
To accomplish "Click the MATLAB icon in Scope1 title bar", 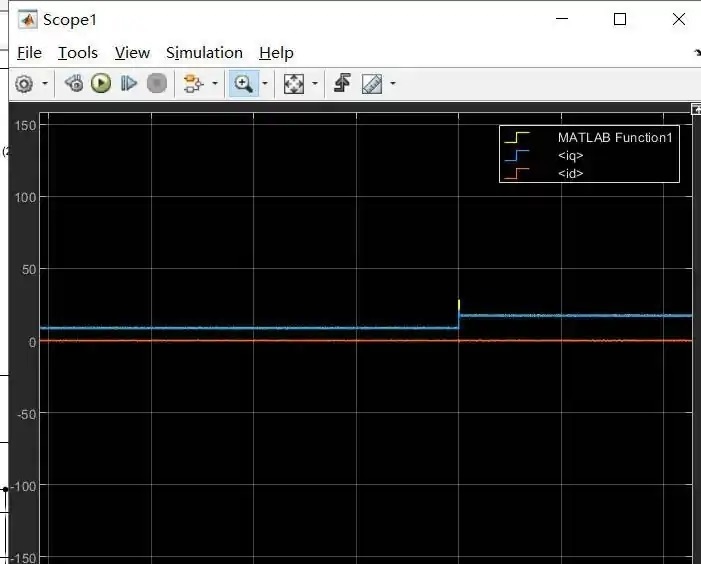I will coord(28,20).
